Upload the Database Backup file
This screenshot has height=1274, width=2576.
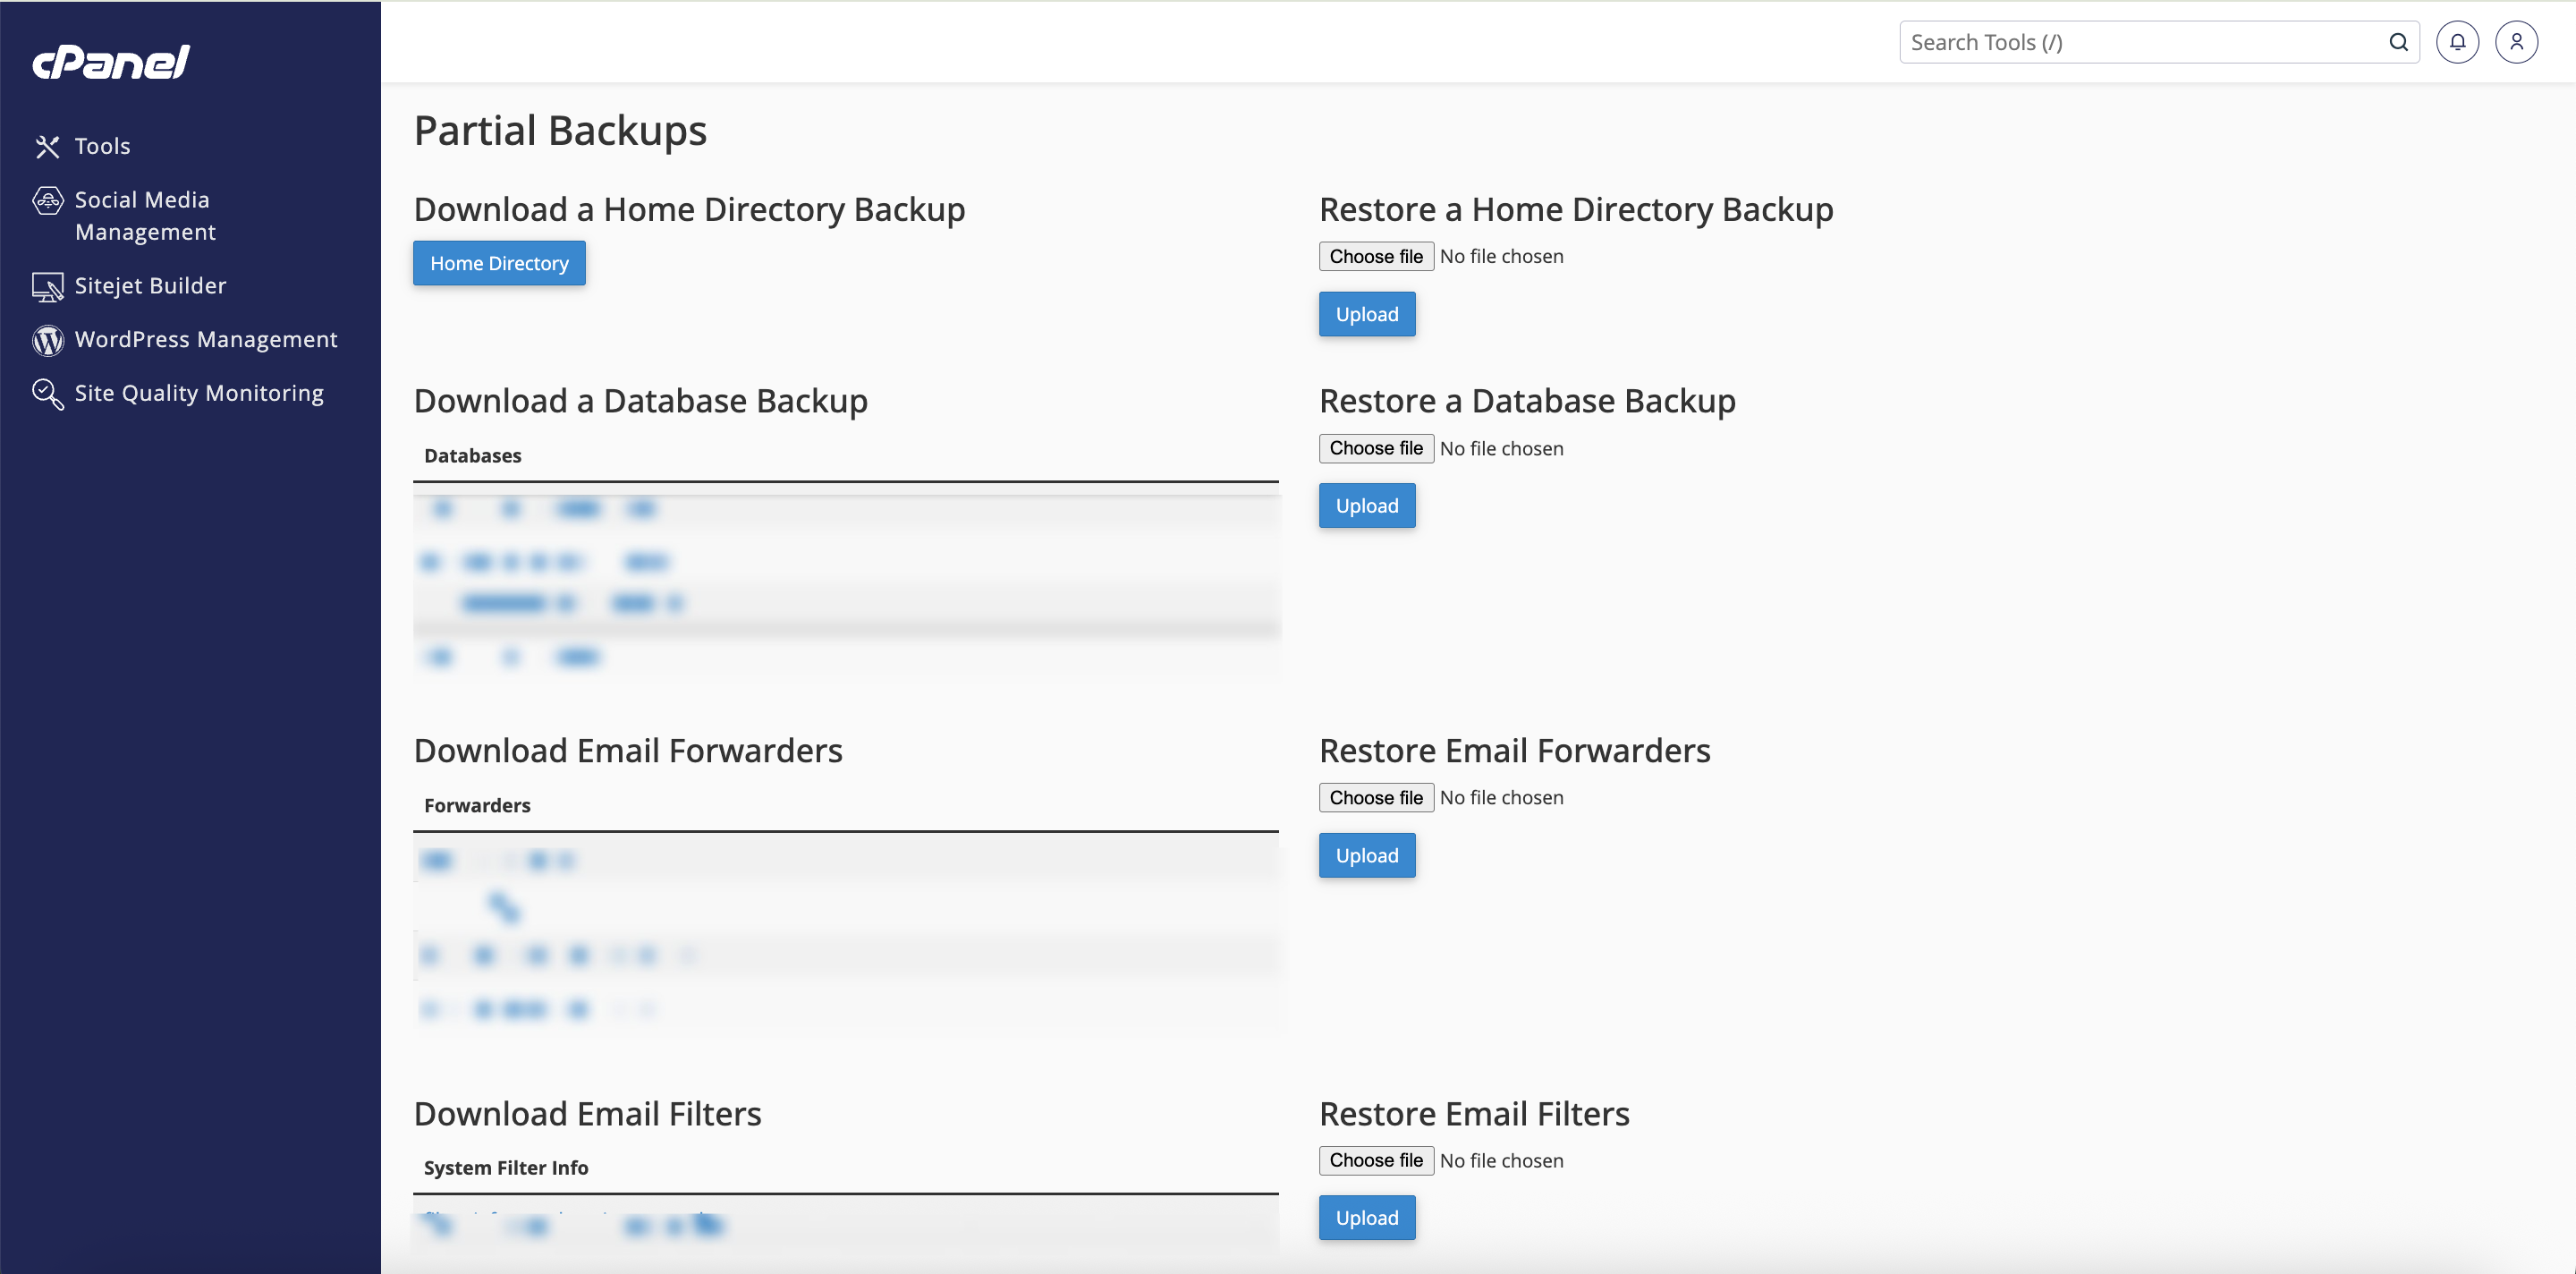1366,505
